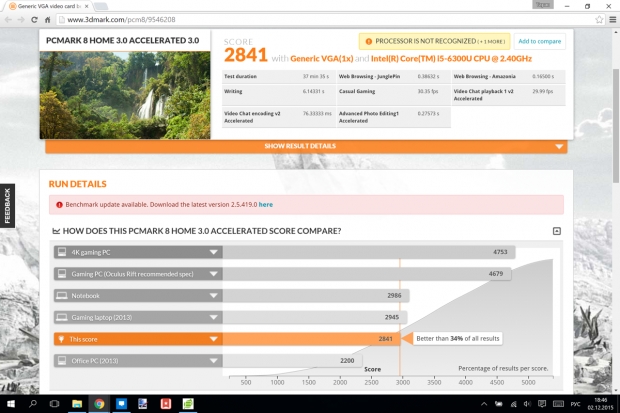The width and height of the screenshot is (620, 413).
Task: Open the green app on the taskbar
Action: (x=188, y=404)
